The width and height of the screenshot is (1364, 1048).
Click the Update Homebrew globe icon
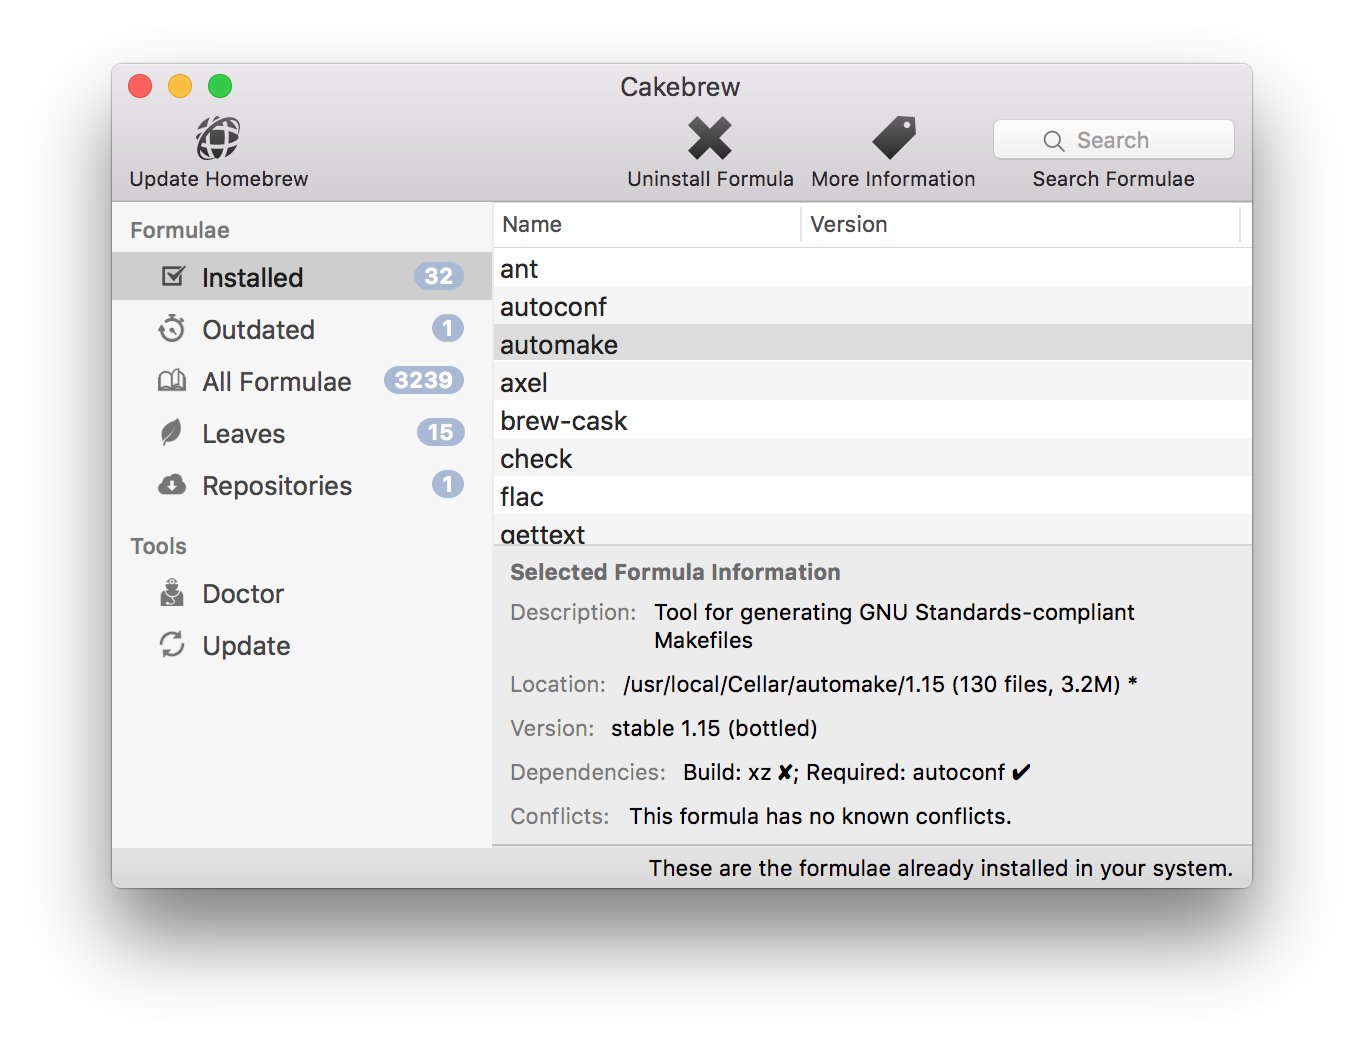pyautogui.click(x=218, y=138)
